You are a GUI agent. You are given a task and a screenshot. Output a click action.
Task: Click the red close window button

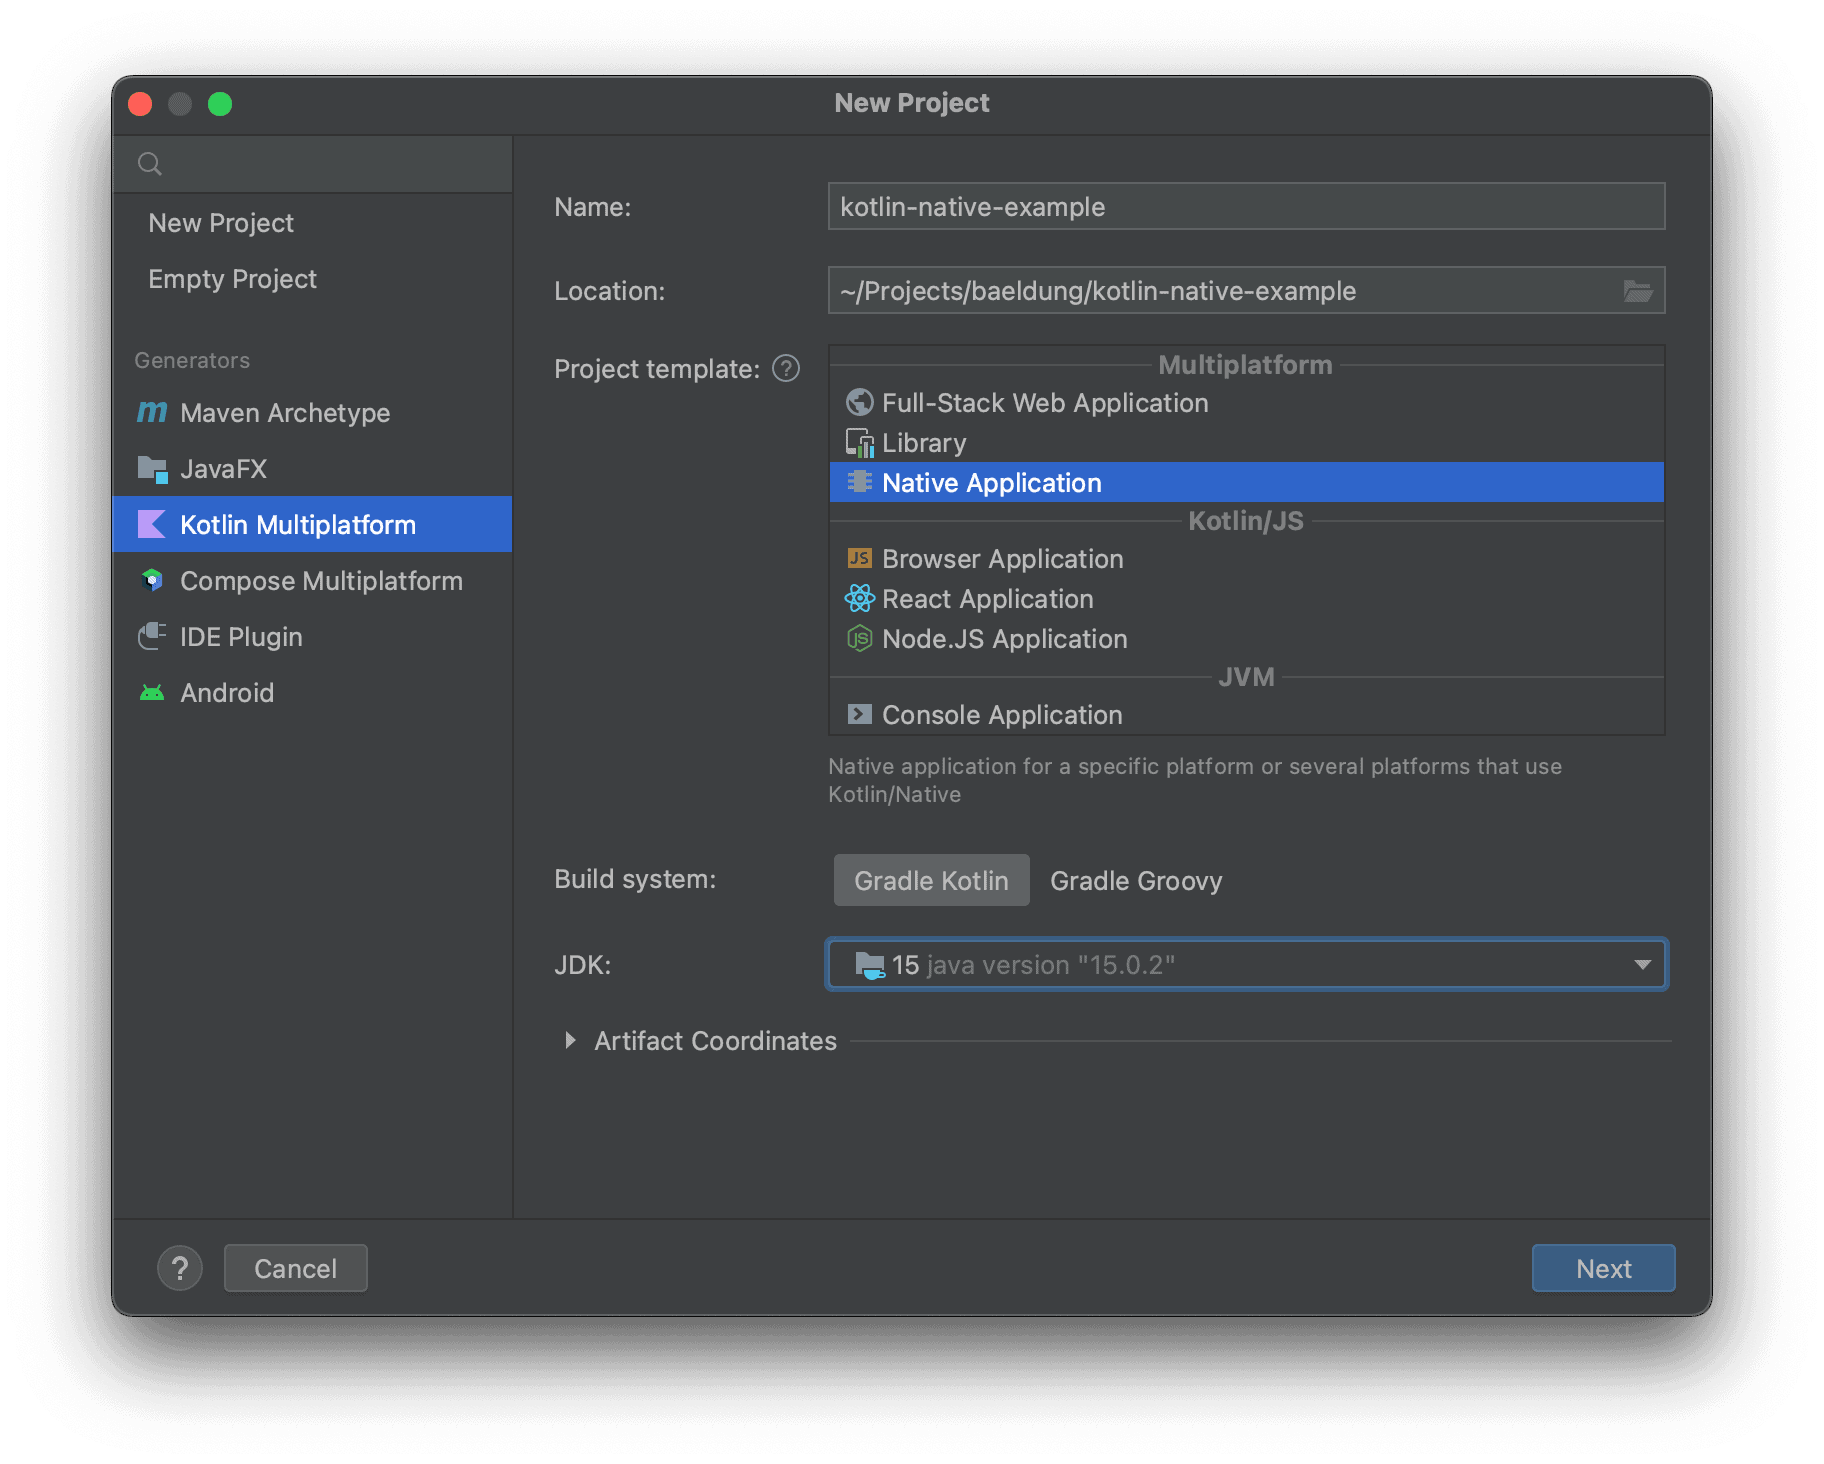pyautogui.click(x=140, y=104)
